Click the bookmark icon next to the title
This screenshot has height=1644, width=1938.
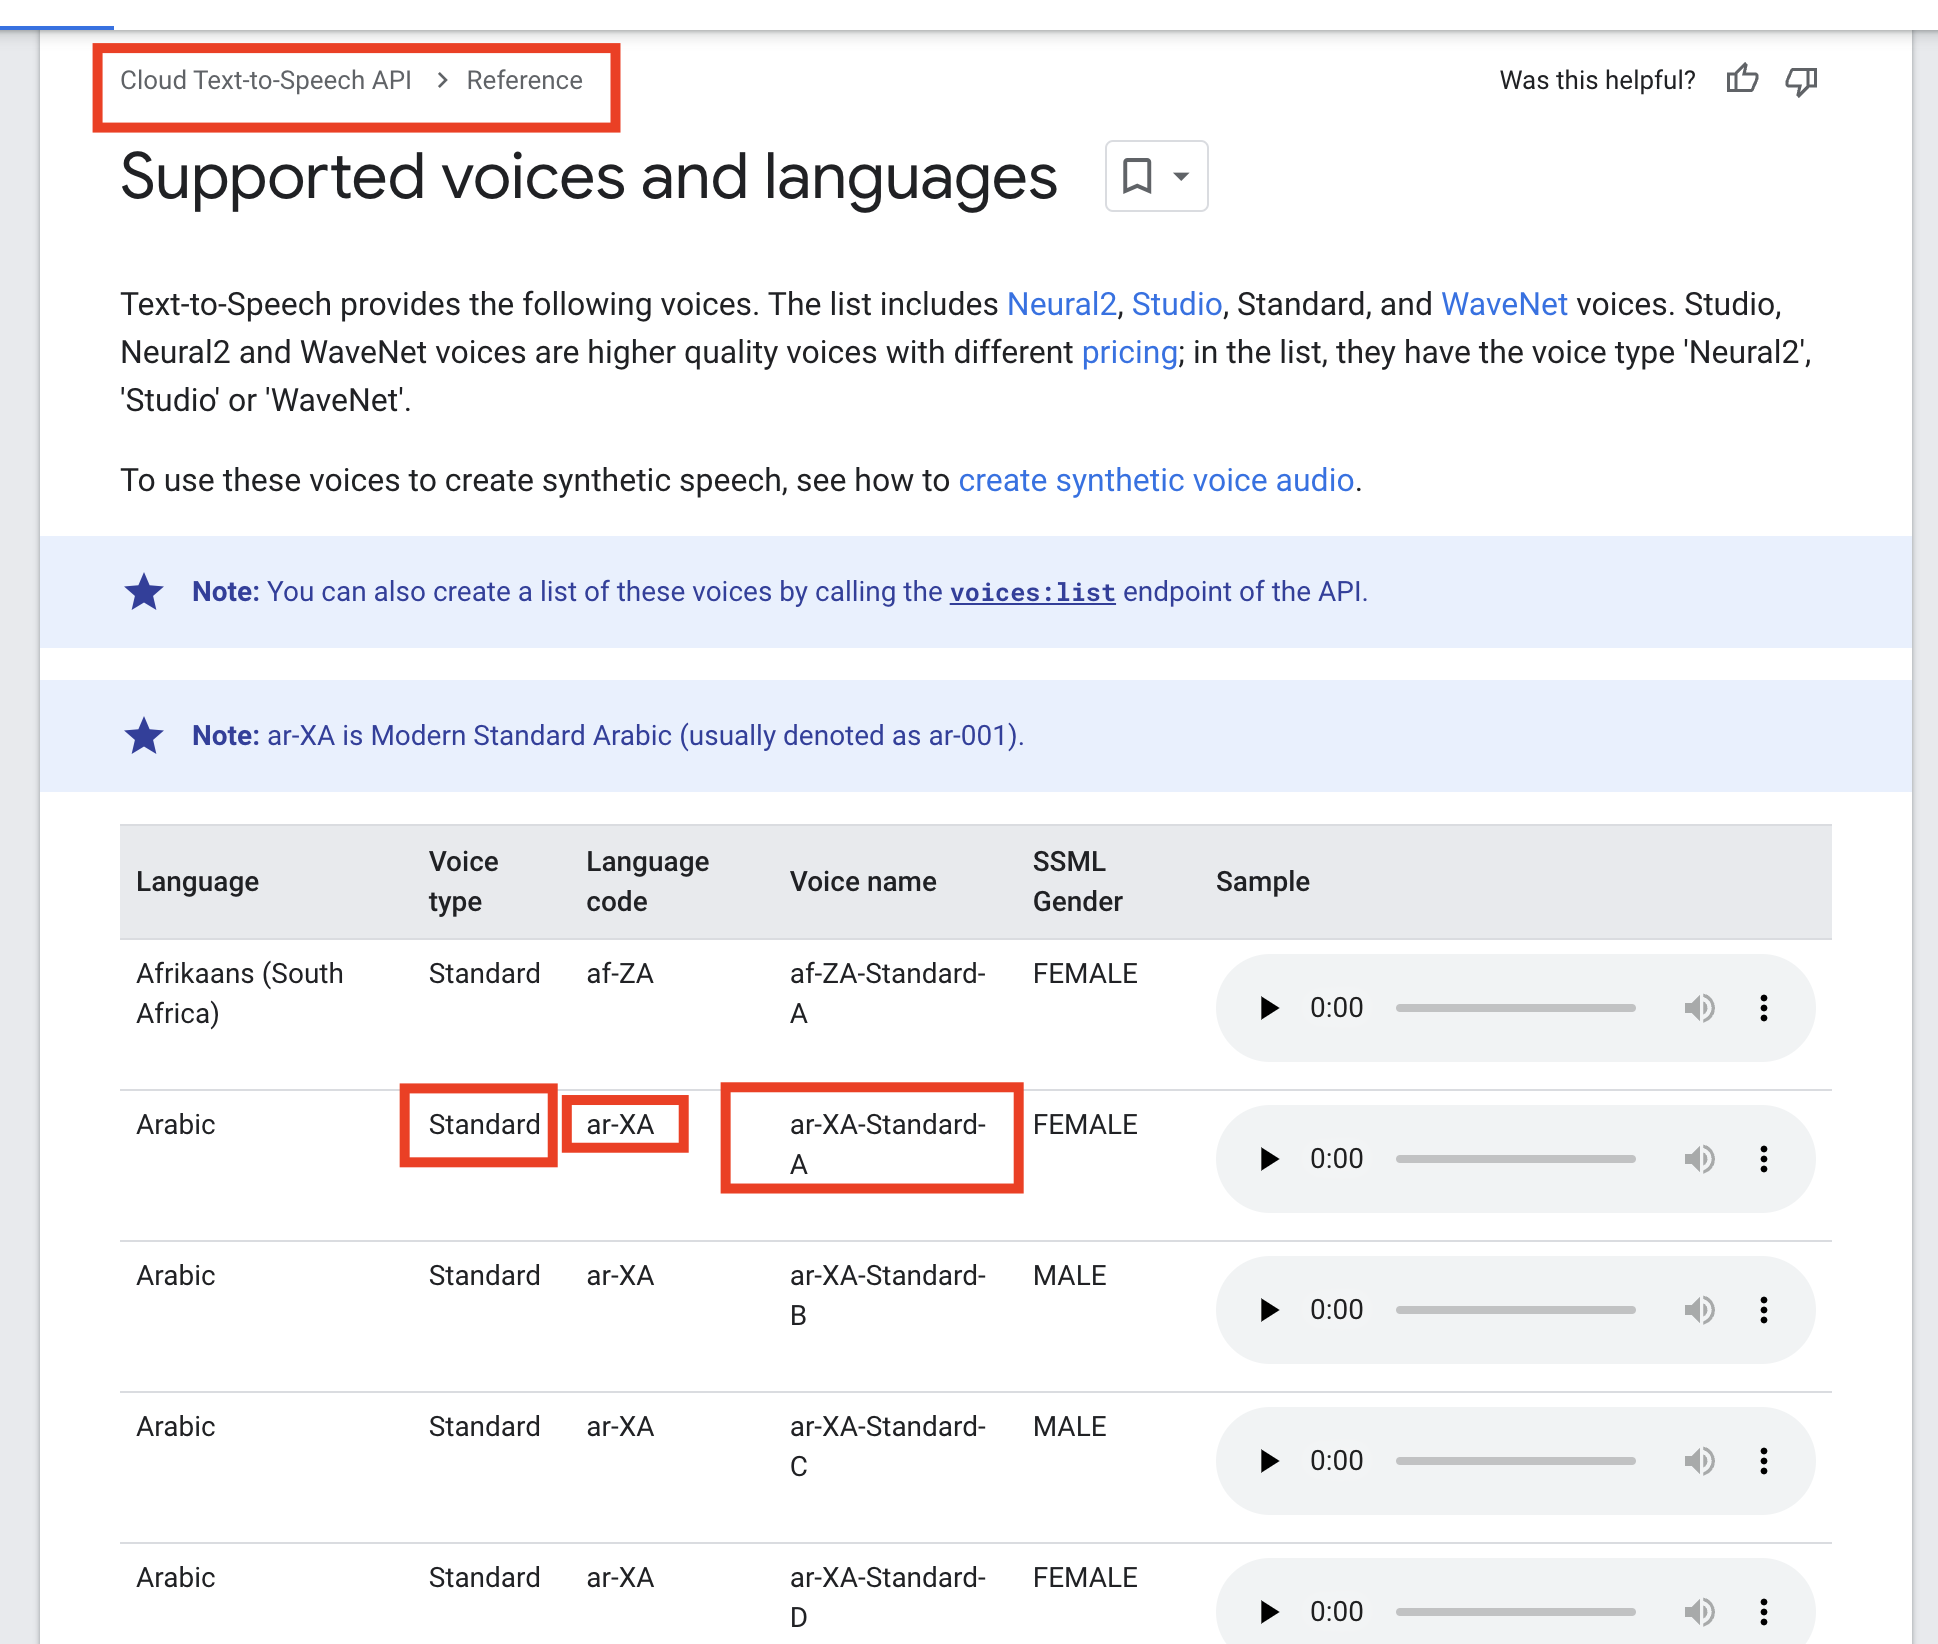(1137, 176)
